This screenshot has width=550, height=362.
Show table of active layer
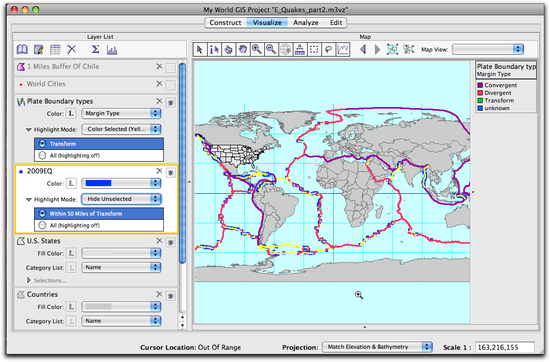point(55,49)
